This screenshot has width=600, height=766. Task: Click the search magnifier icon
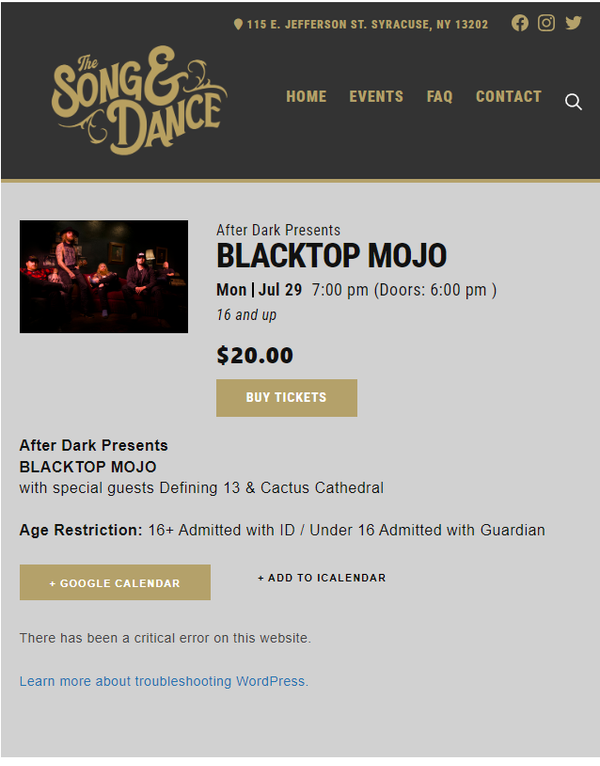pos(573,101)
